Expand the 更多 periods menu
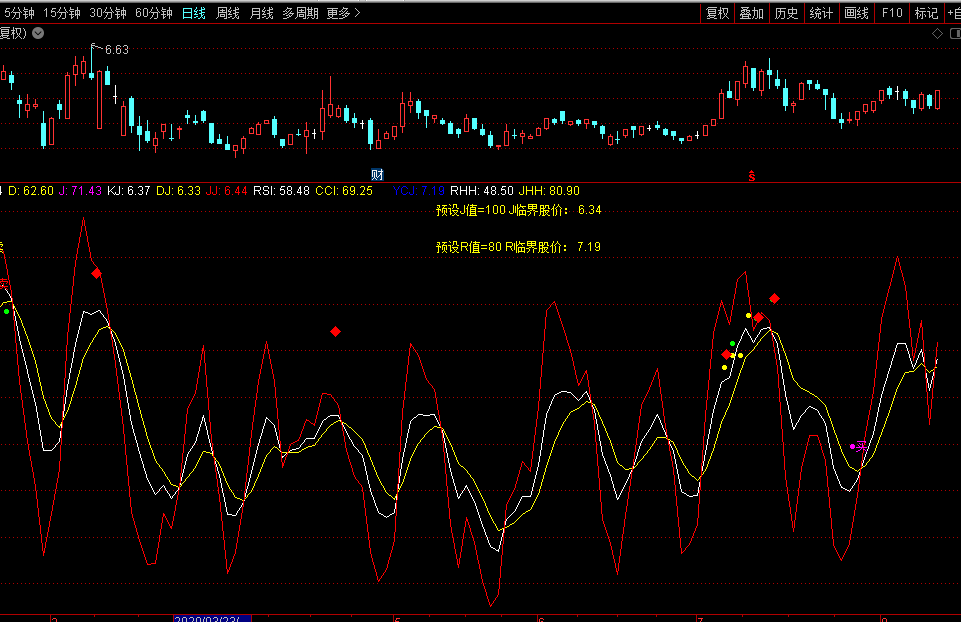The height and width of the screenshot is (622, 961). [x=343, y=13]
